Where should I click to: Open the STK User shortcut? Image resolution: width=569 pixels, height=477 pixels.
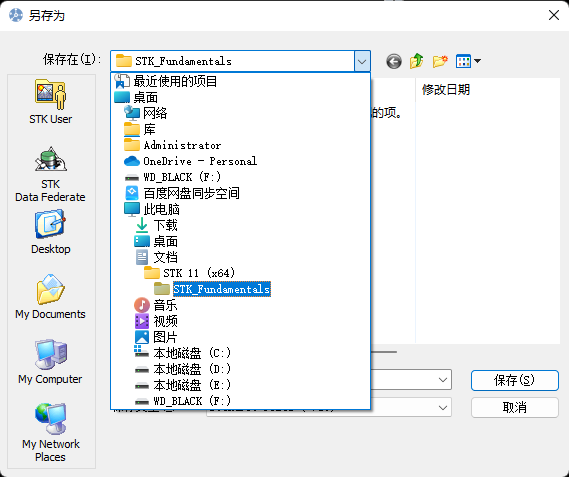pos(51,102)
